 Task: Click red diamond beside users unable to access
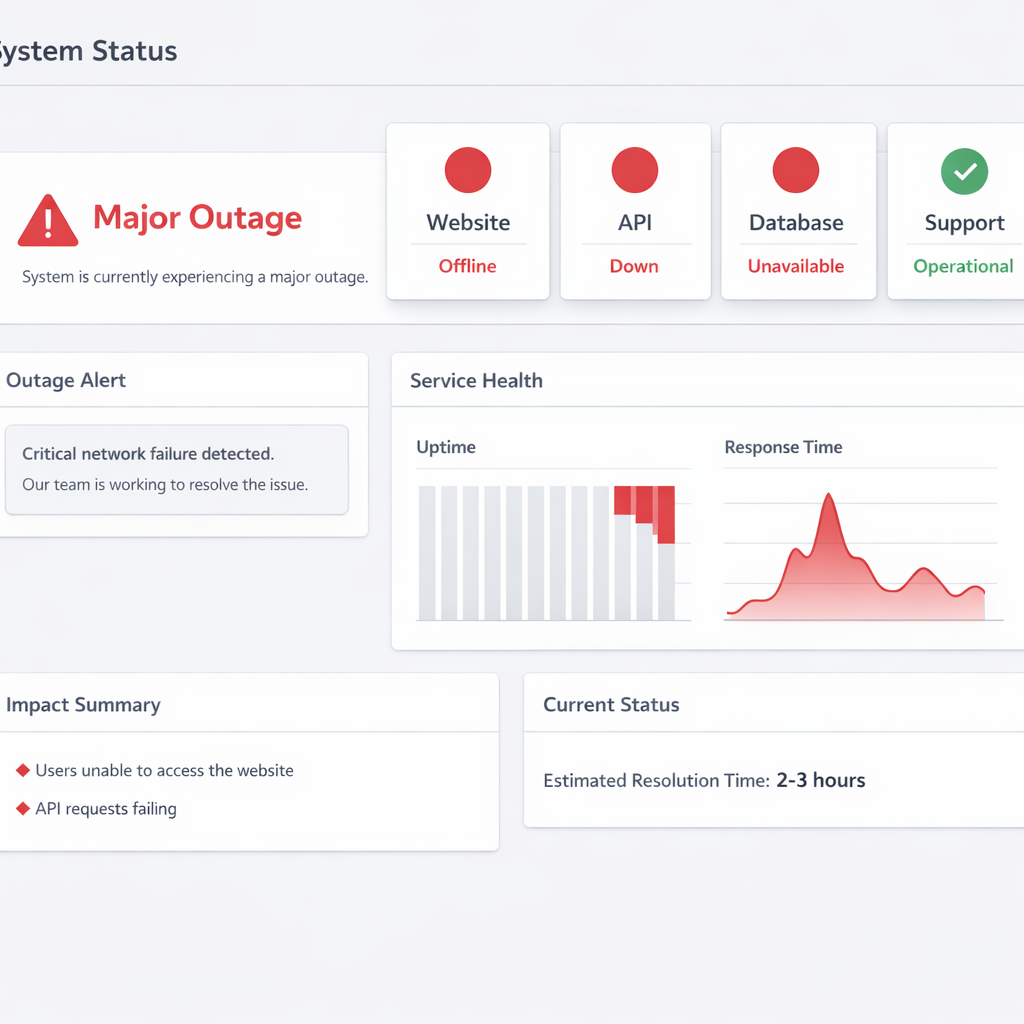pos(22,770)
